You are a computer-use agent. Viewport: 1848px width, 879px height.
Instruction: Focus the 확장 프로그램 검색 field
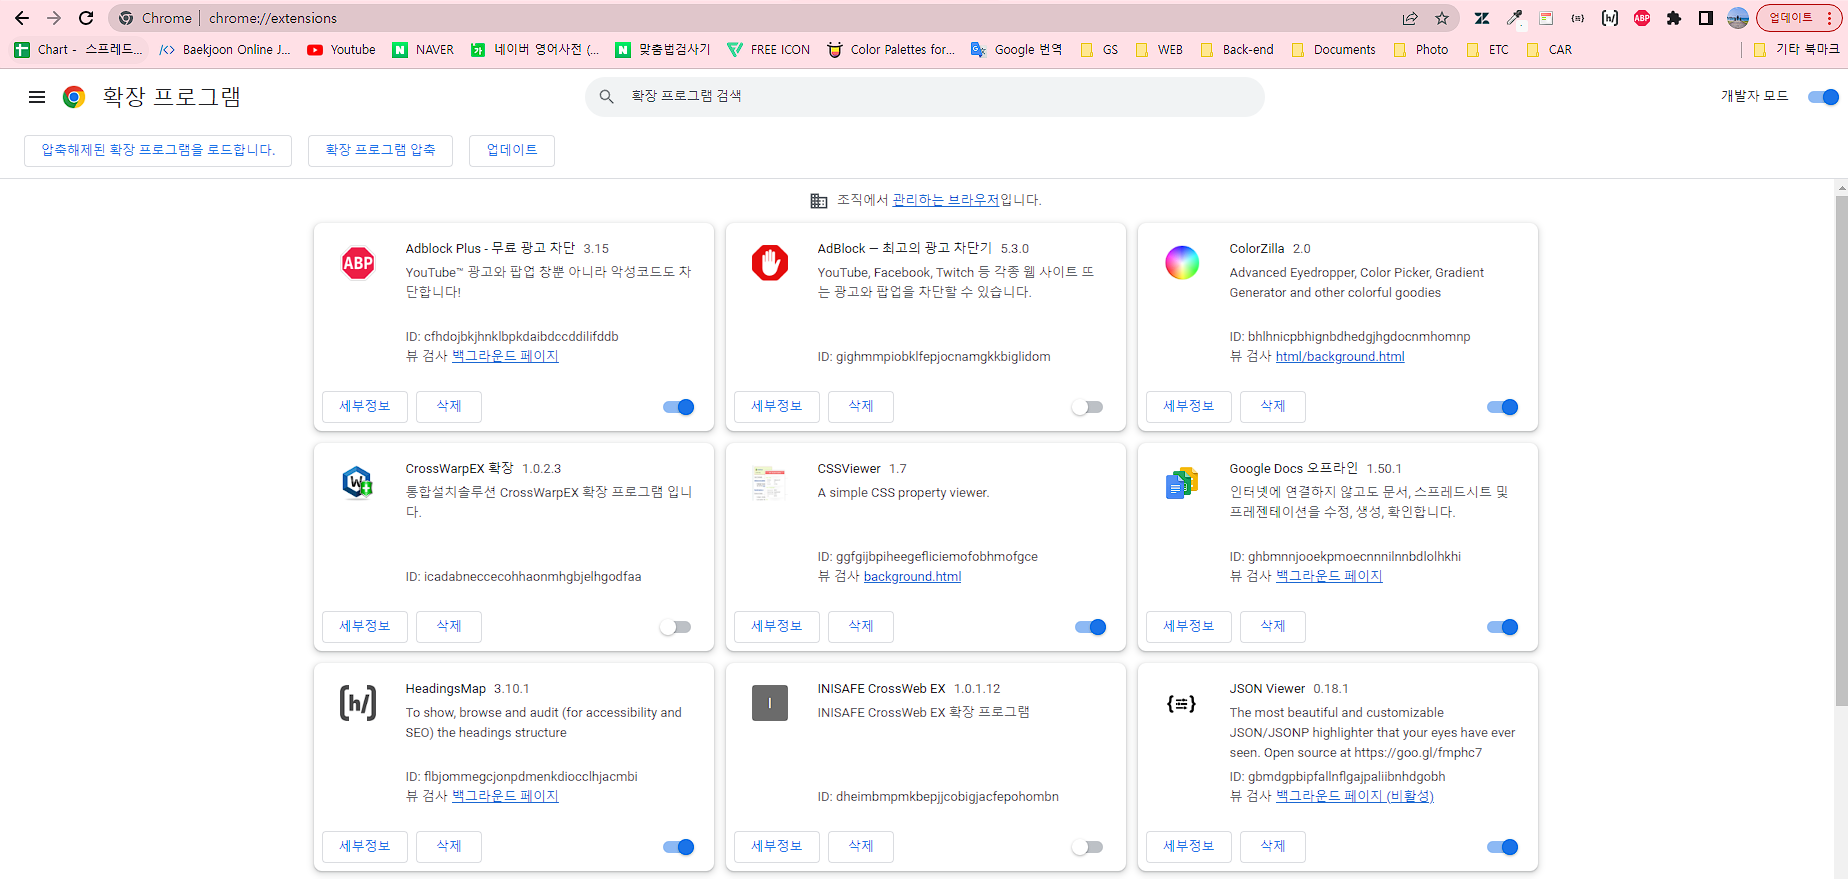point(925,96)
